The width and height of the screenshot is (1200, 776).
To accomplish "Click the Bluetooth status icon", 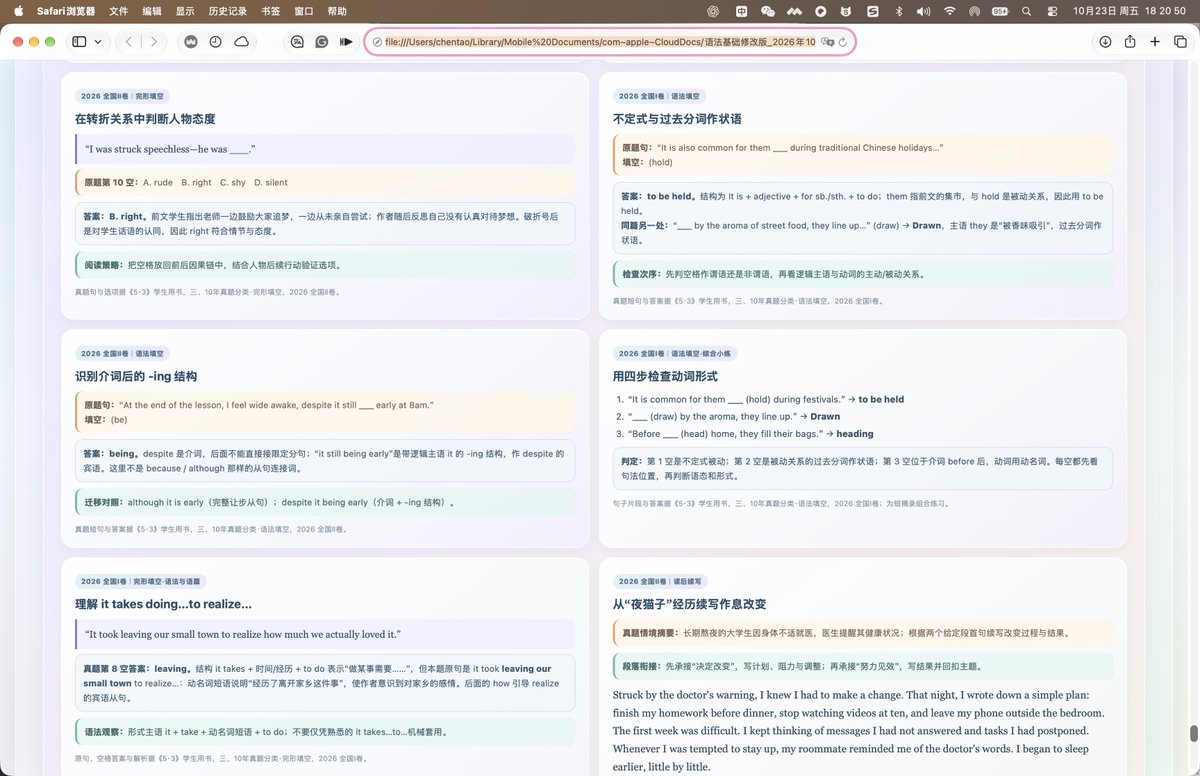I will (x=898, y=11).
